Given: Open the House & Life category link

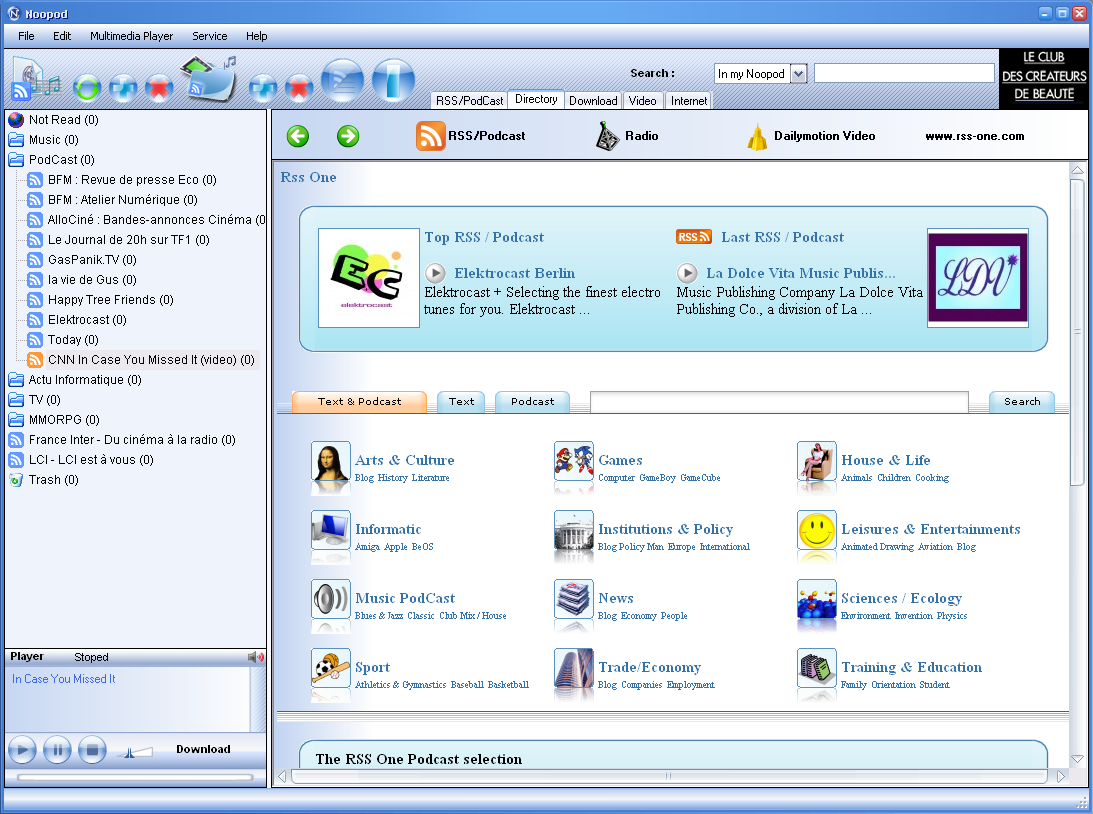Looking at the screenshot, I should tap(885, 460).
